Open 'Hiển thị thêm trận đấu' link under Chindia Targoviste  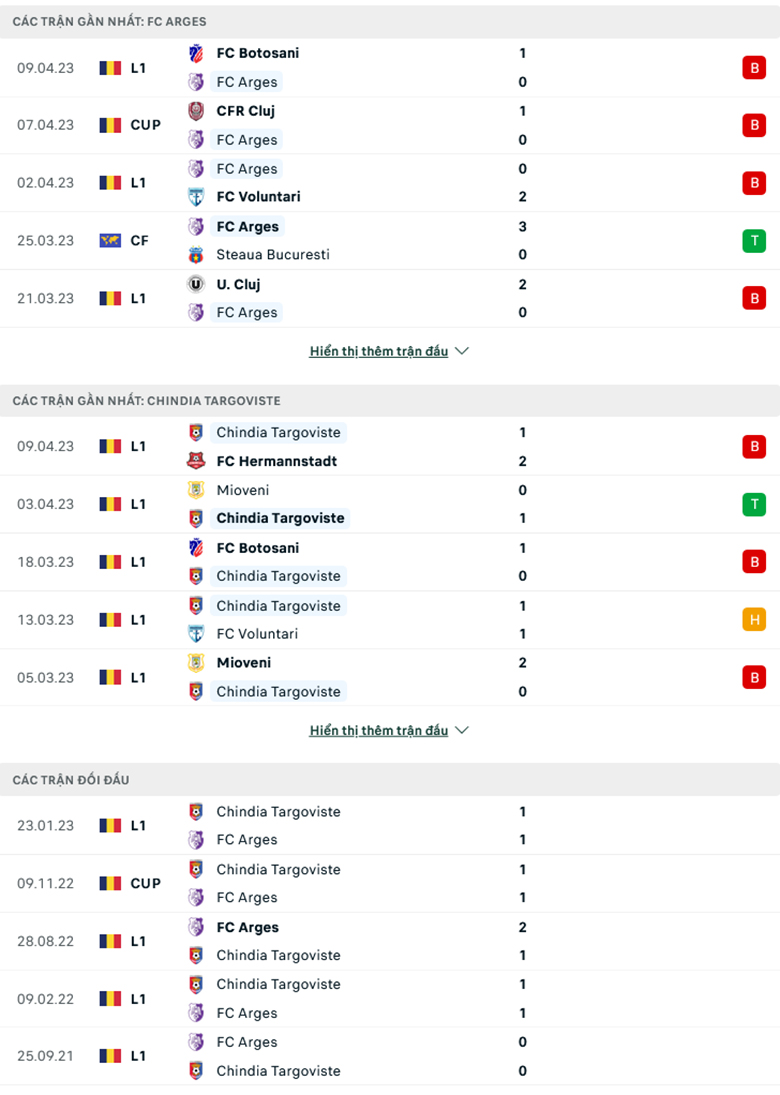378,730
